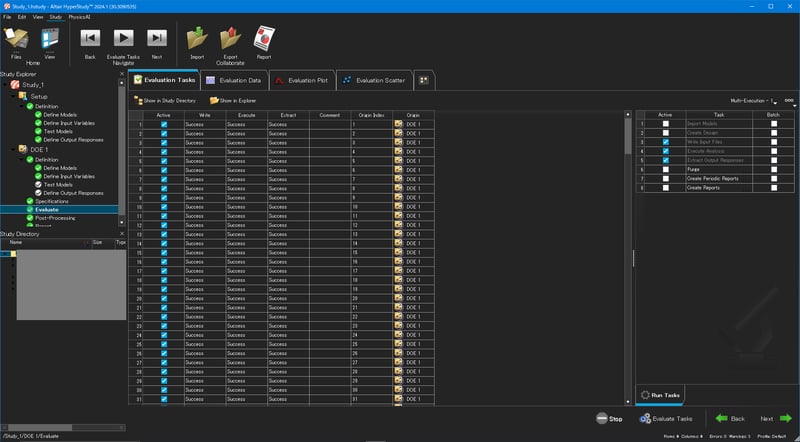Click the evaluation table vertical scrollbar
Screen dimensions: 800x442
[628, 258]
